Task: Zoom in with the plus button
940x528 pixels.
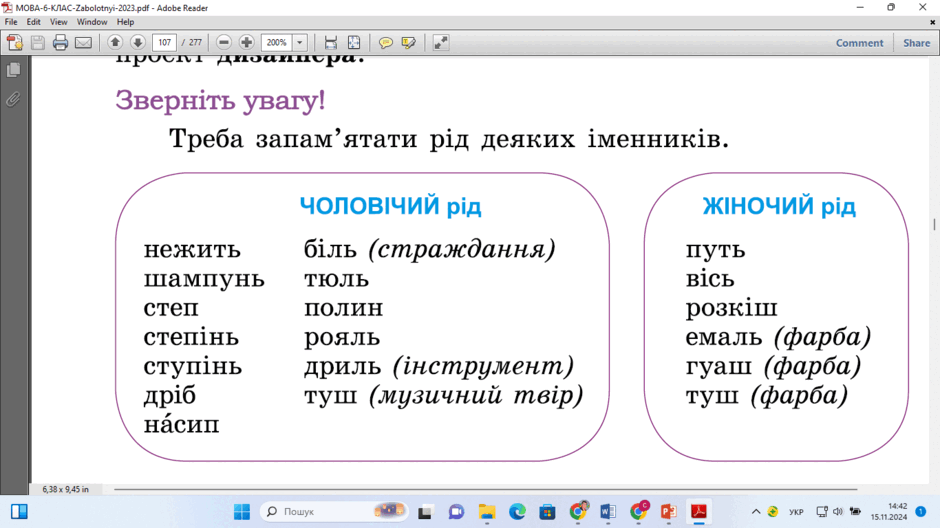Action: [246, 43]
